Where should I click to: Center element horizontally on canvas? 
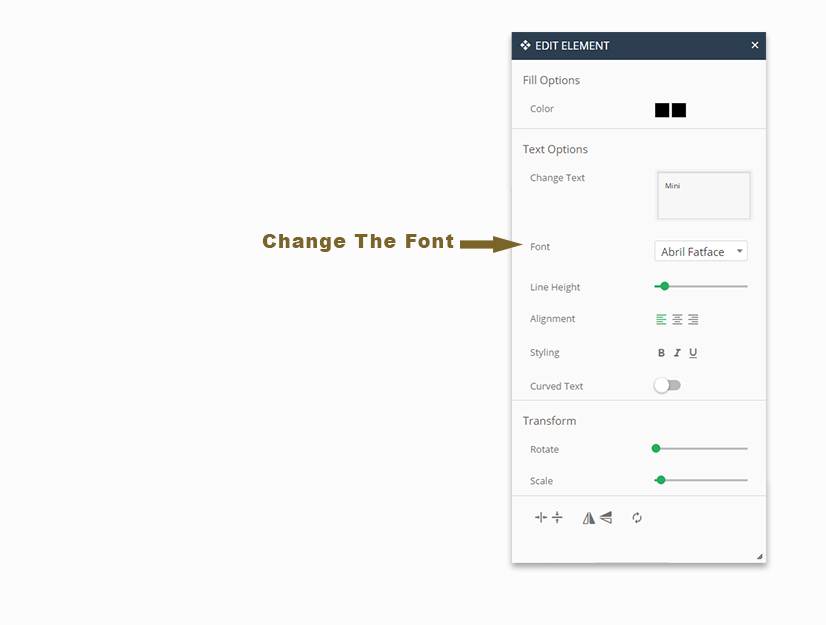click(x=541, y=518)
